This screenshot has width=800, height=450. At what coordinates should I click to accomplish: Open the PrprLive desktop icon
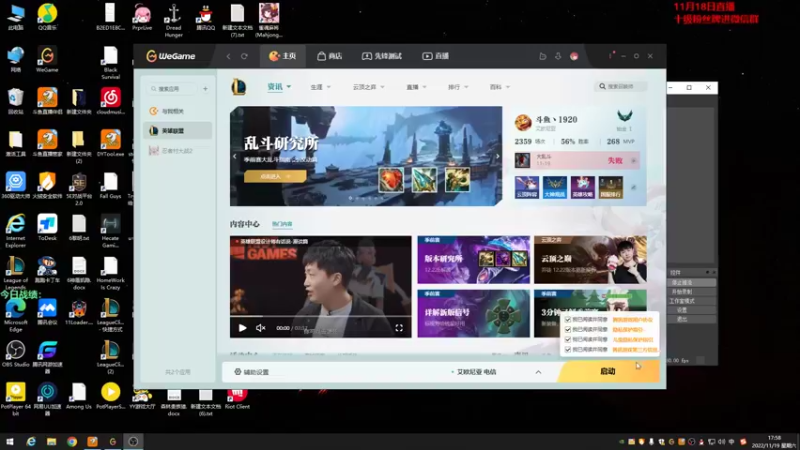pyautogui.click(x=142, y=17)
